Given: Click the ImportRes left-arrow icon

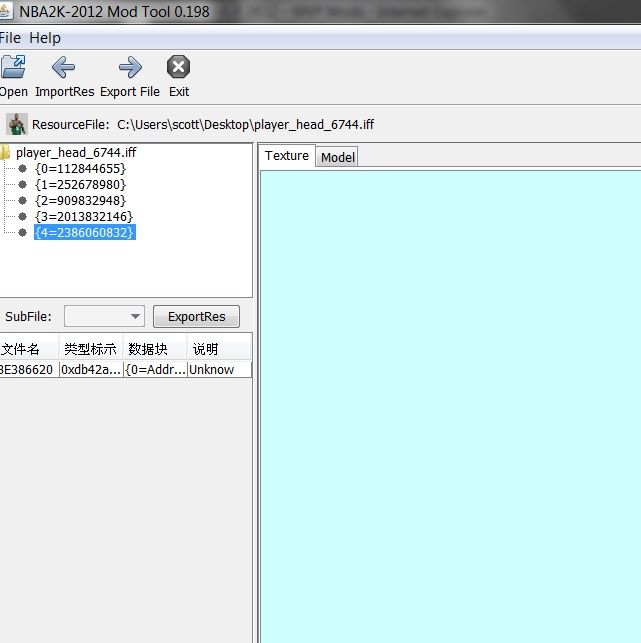Looking at the screenshot, I should [x=64, y=67].
